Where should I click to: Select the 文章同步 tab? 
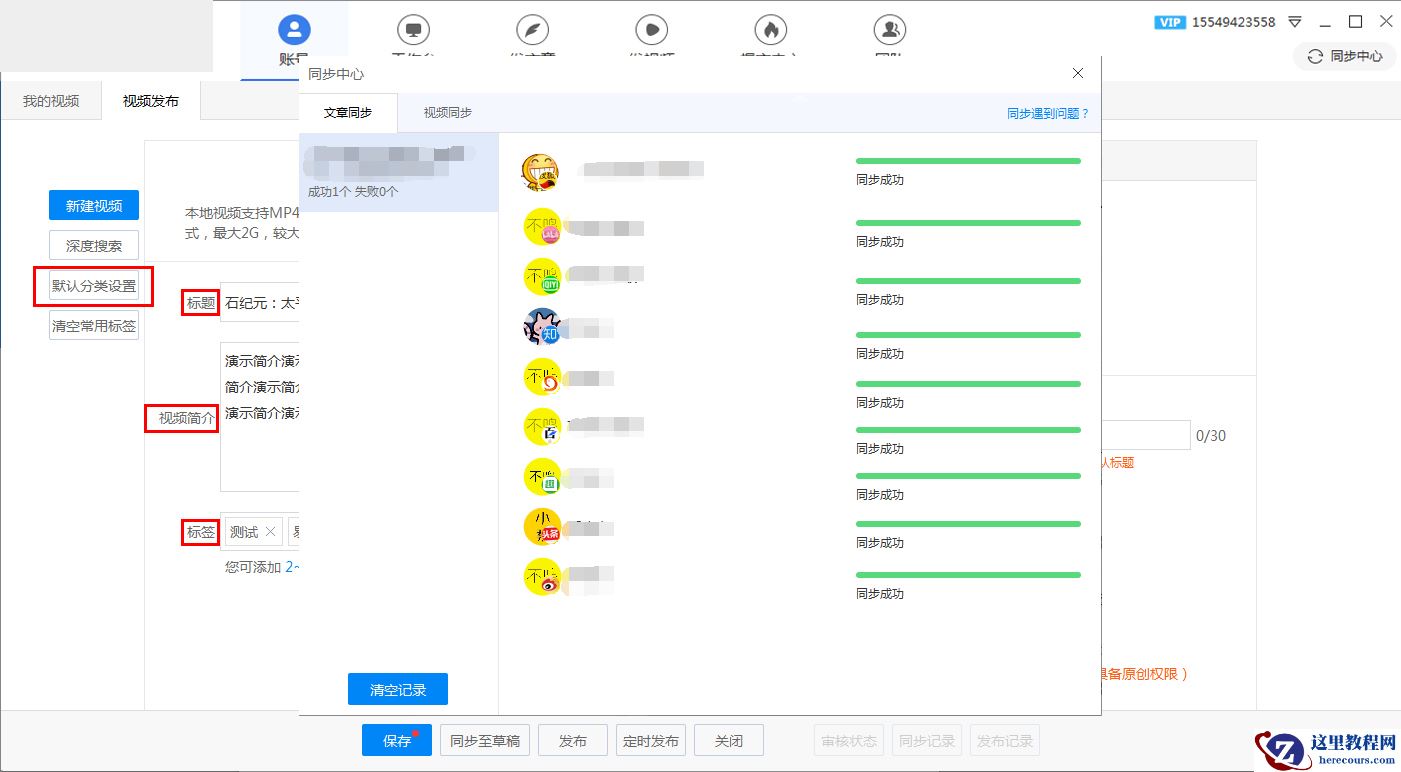coord(348,113)
